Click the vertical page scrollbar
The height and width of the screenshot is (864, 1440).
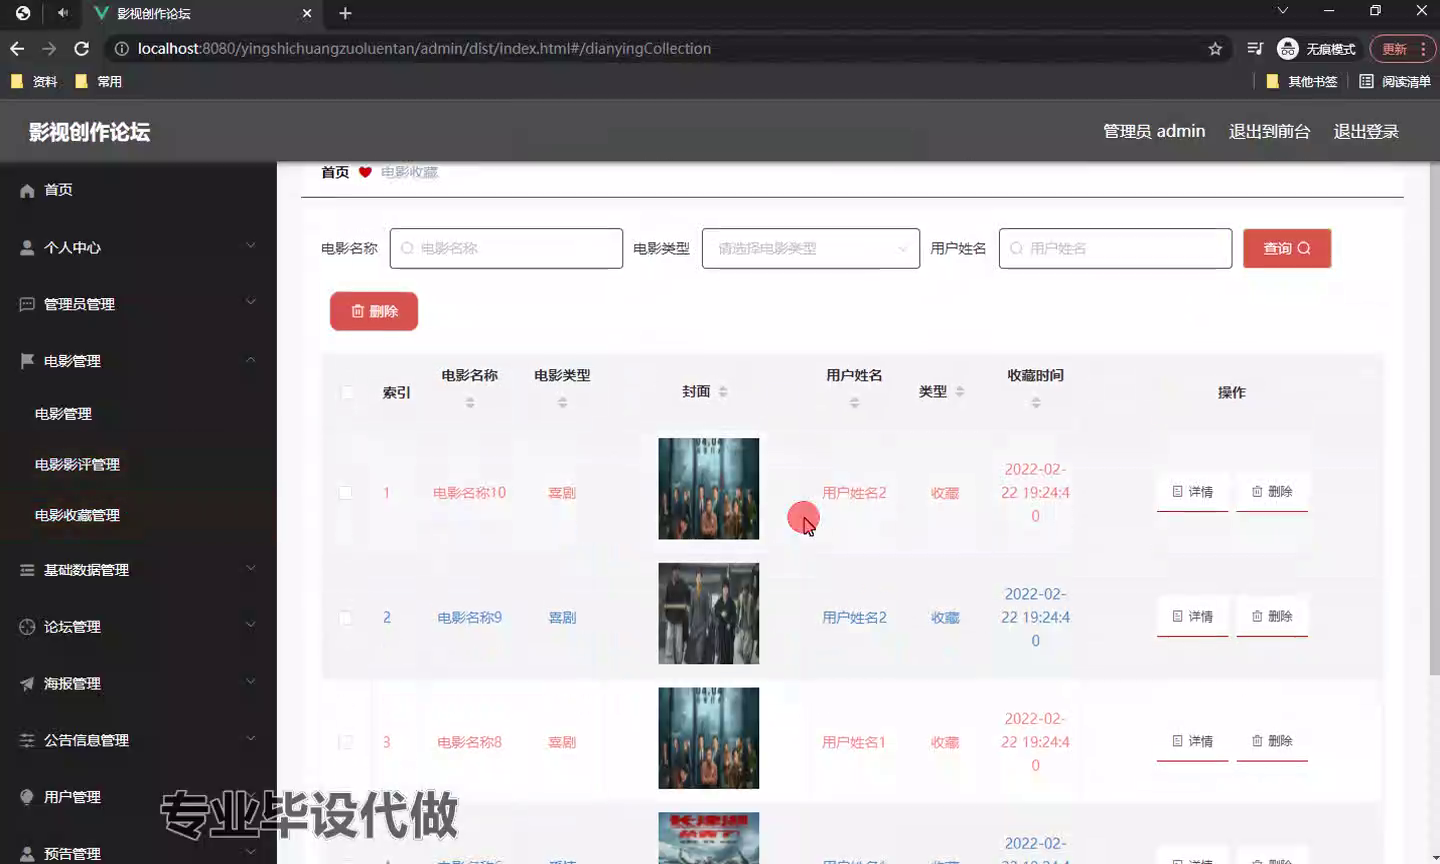click(x=1434, y=420)
